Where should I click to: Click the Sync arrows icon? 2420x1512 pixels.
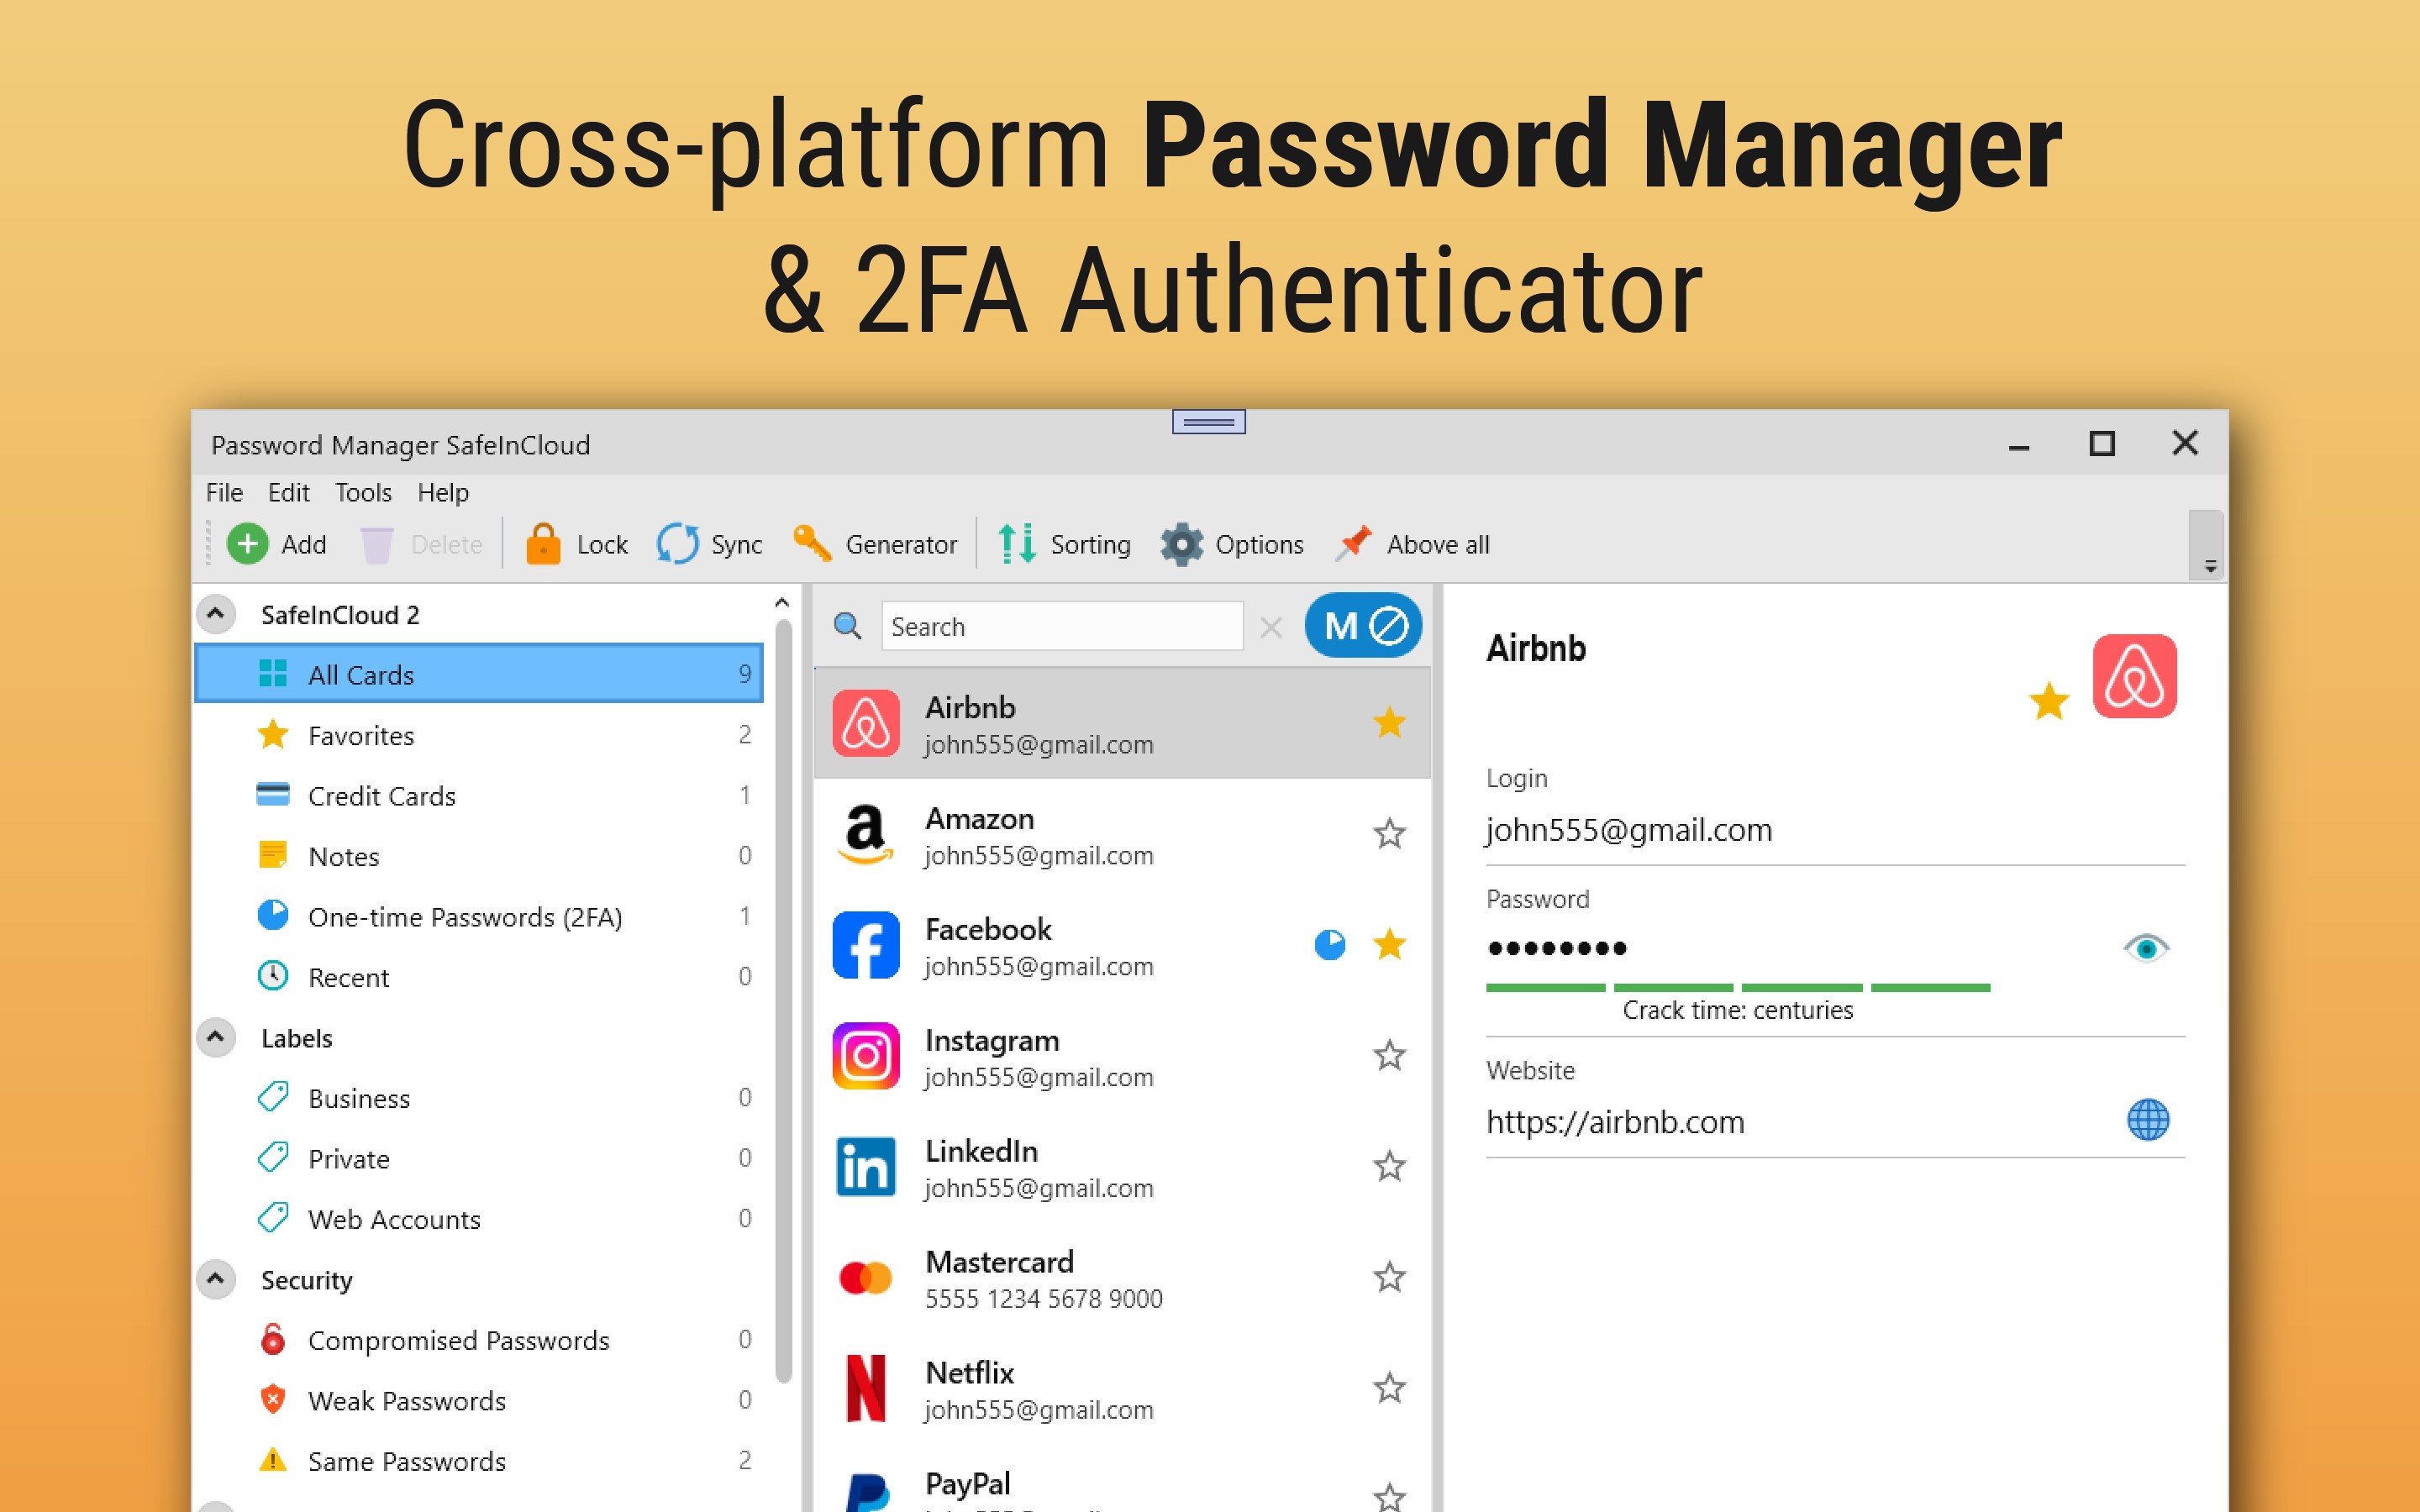point(677,544)
